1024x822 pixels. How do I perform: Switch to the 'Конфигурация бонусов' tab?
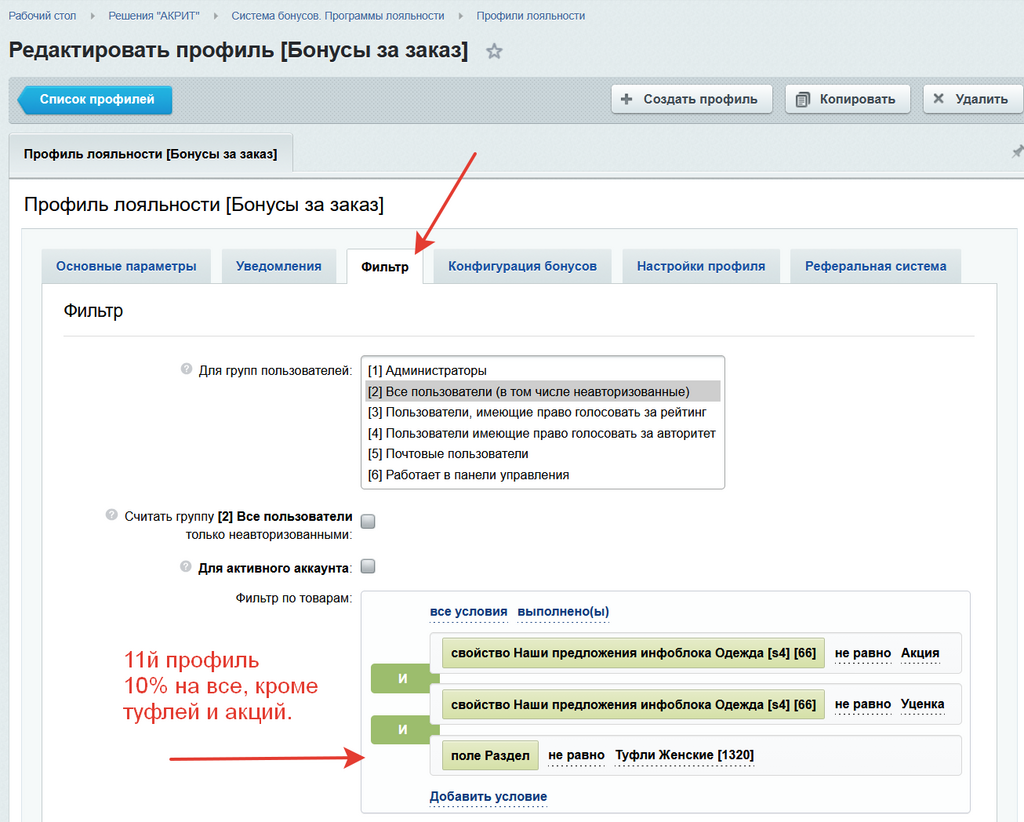coord(522,266)
